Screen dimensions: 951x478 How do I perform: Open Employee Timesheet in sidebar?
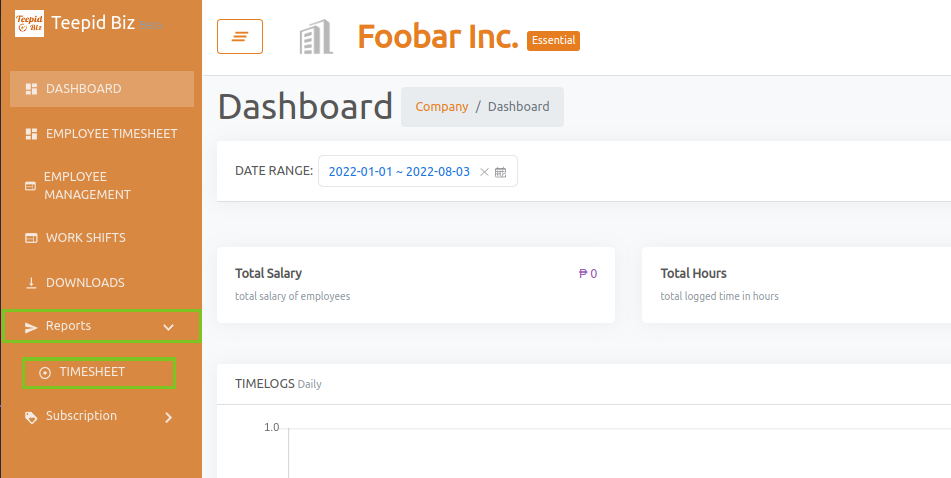[102, 134]
